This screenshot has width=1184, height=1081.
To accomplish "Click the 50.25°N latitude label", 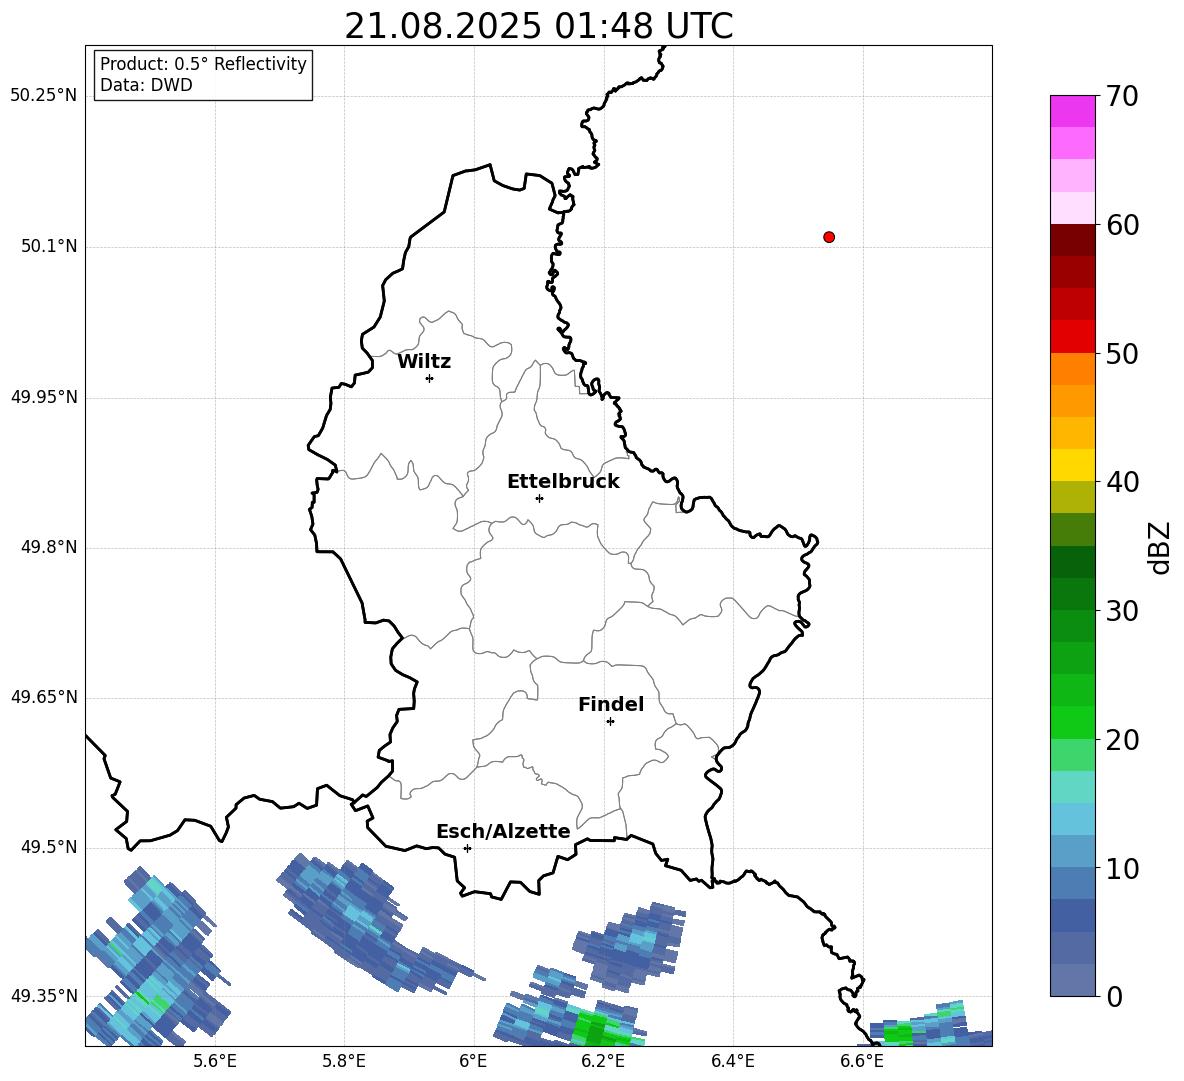I will [x=44, y=96].
